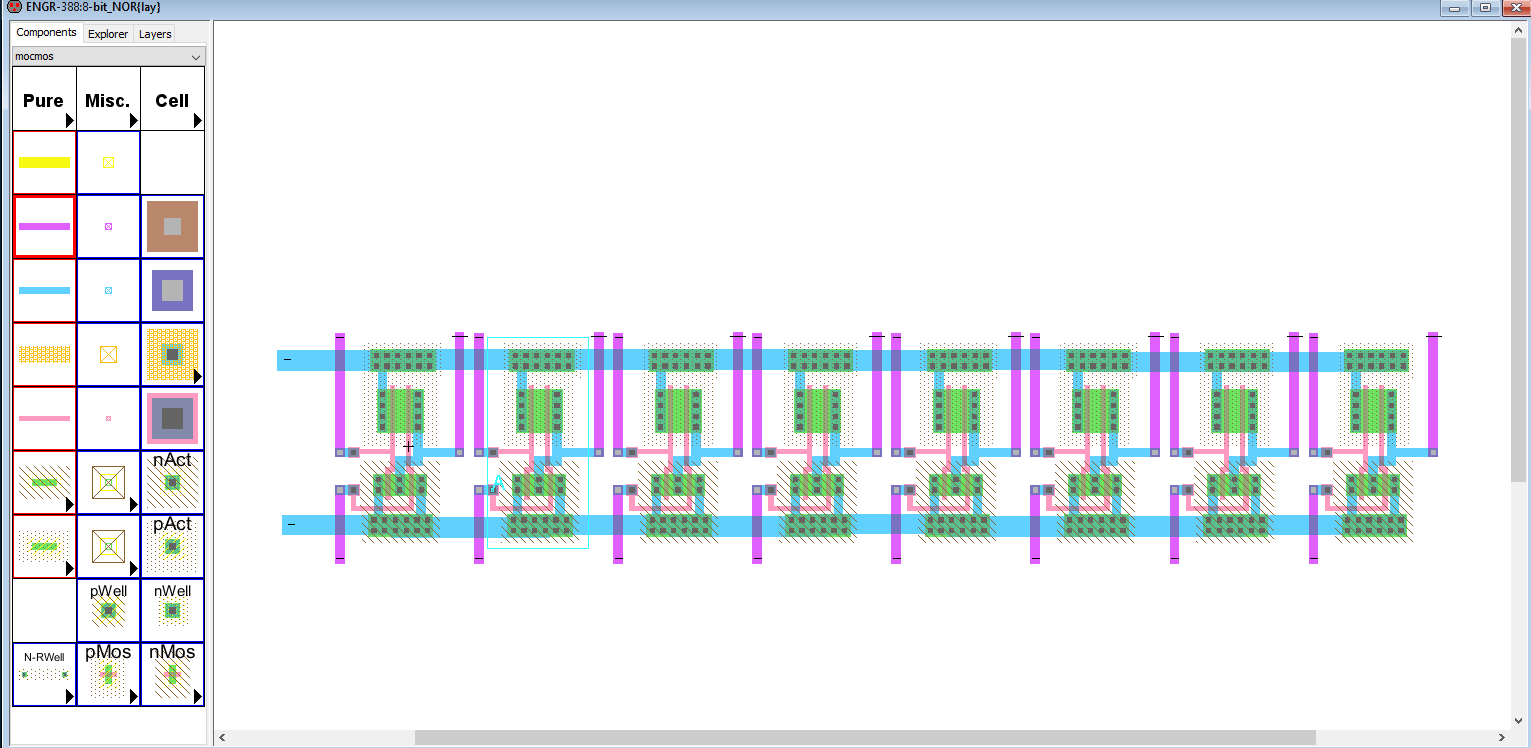
Task: Click the horizontal scrollbar left arrow
Action: coord(223,738)
